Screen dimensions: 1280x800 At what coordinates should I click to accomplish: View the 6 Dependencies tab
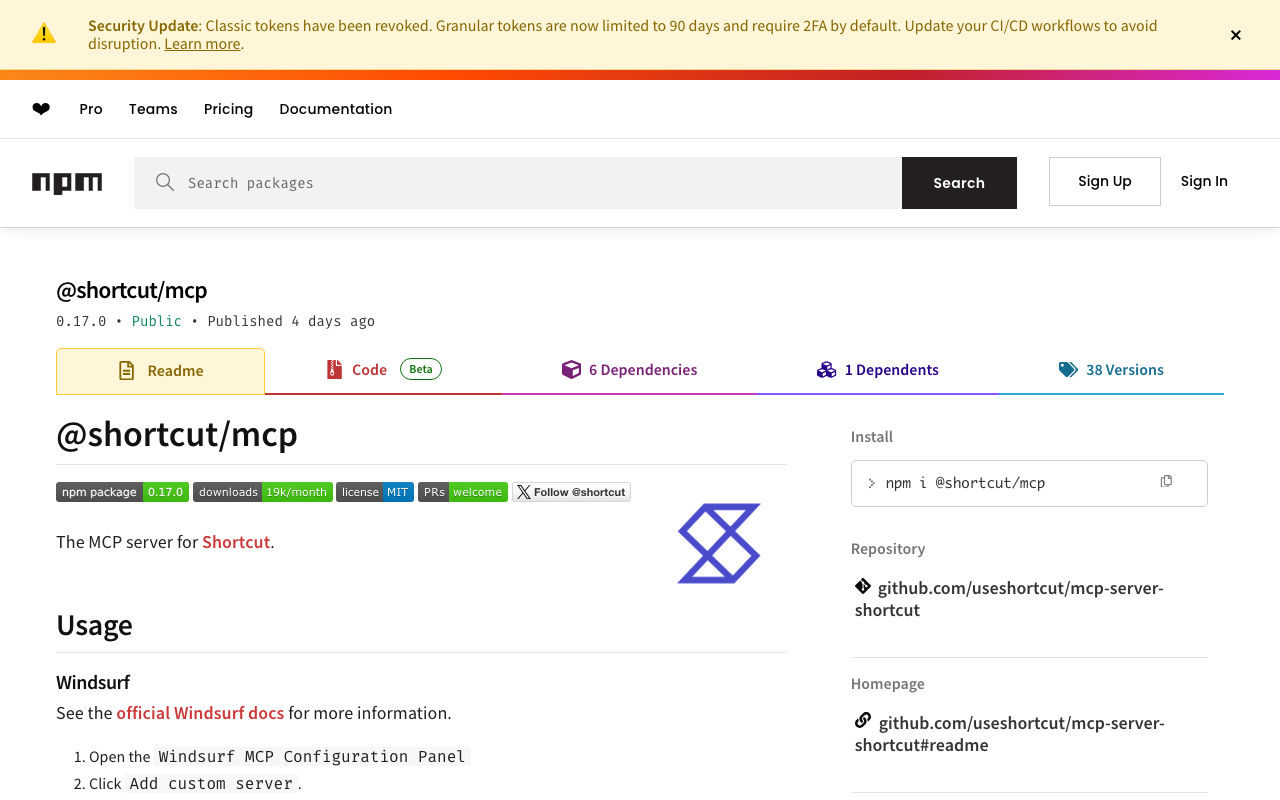coord(630,370)
